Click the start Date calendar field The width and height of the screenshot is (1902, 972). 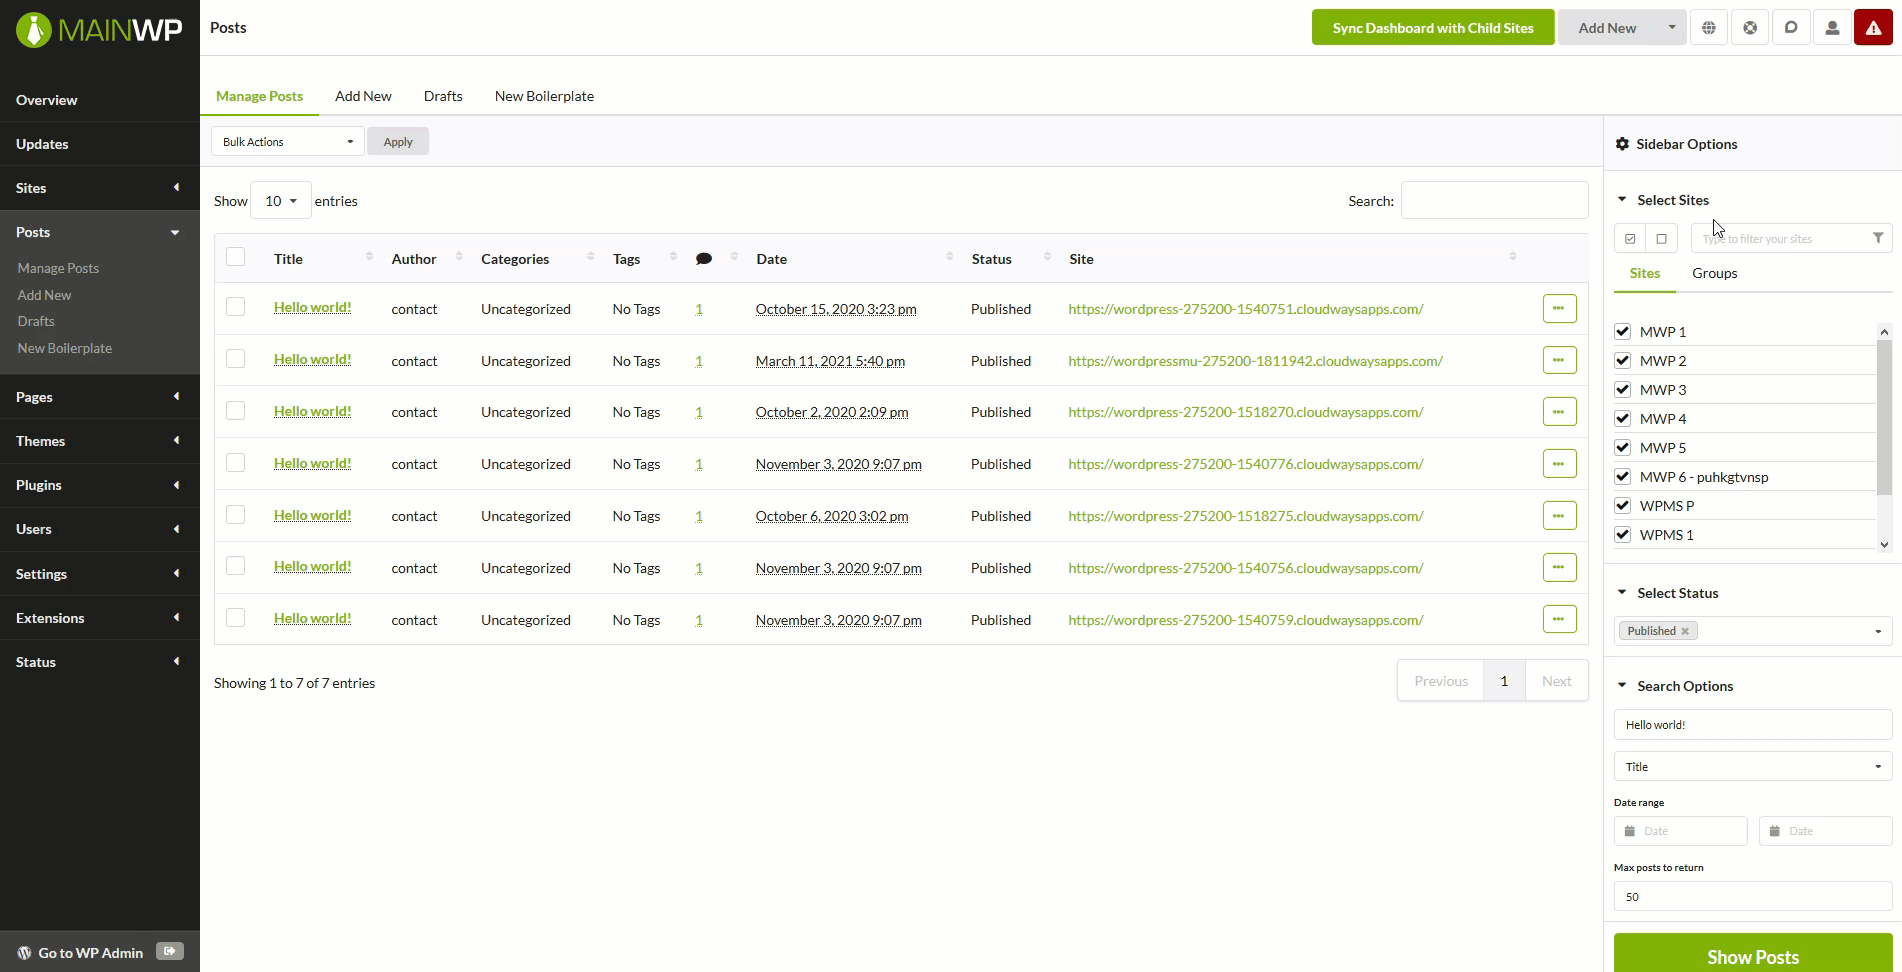click(x=1680, y=831)
